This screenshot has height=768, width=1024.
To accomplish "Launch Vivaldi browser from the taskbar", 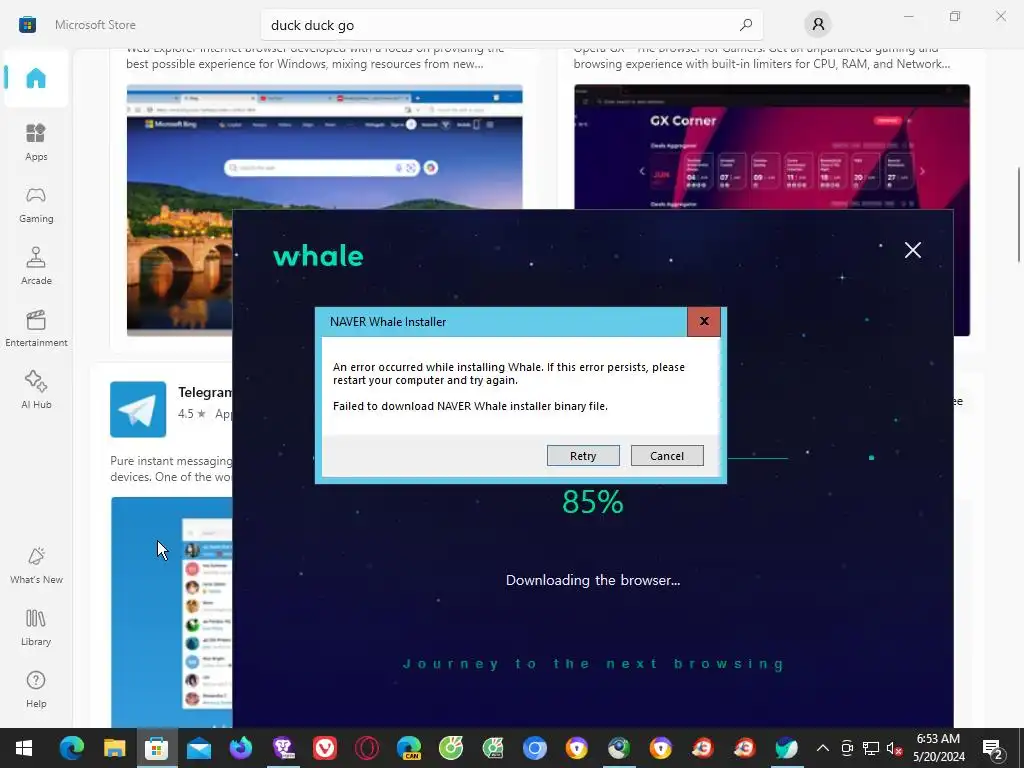I will pos(325,748).
